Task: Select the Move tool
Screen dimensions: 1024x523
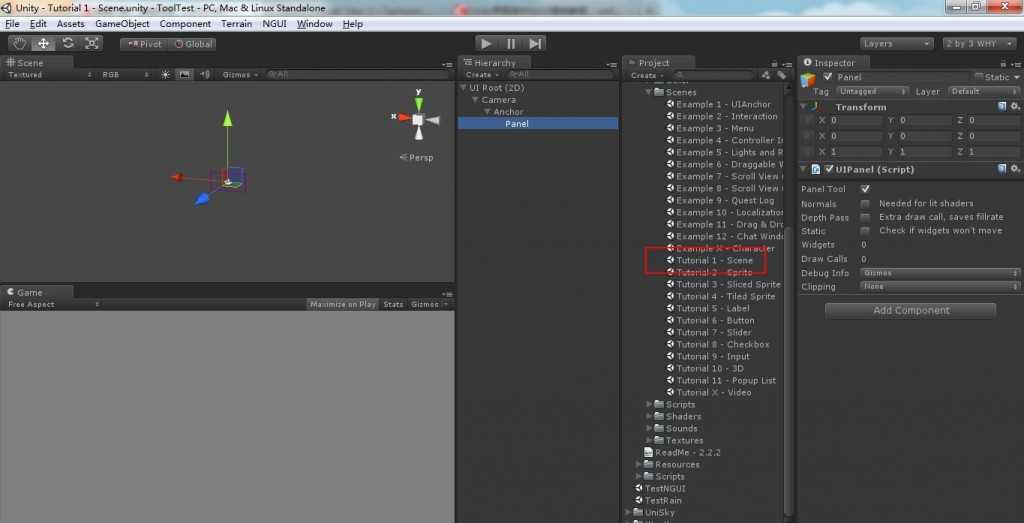Action: tap(44, 44)
